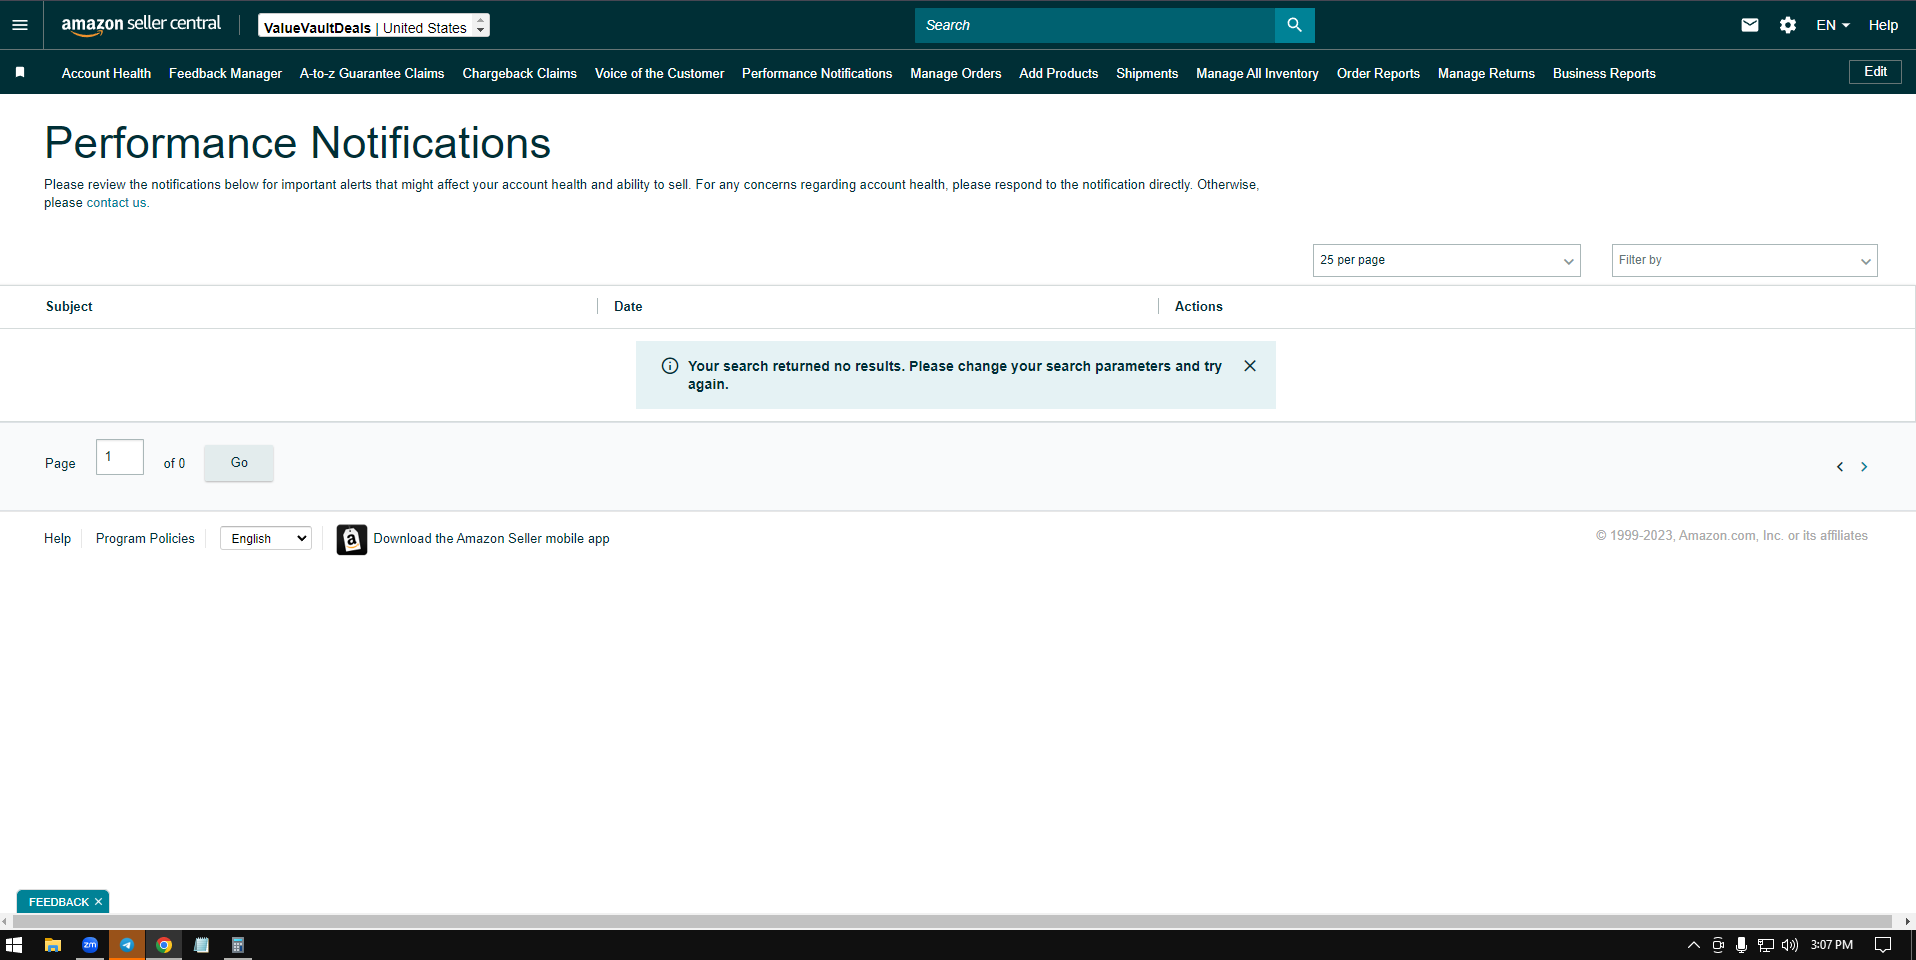The width and height of the screenshot is (1916, 960).
Task: Go to next page arrow
Action: [x=1864, y=467]
